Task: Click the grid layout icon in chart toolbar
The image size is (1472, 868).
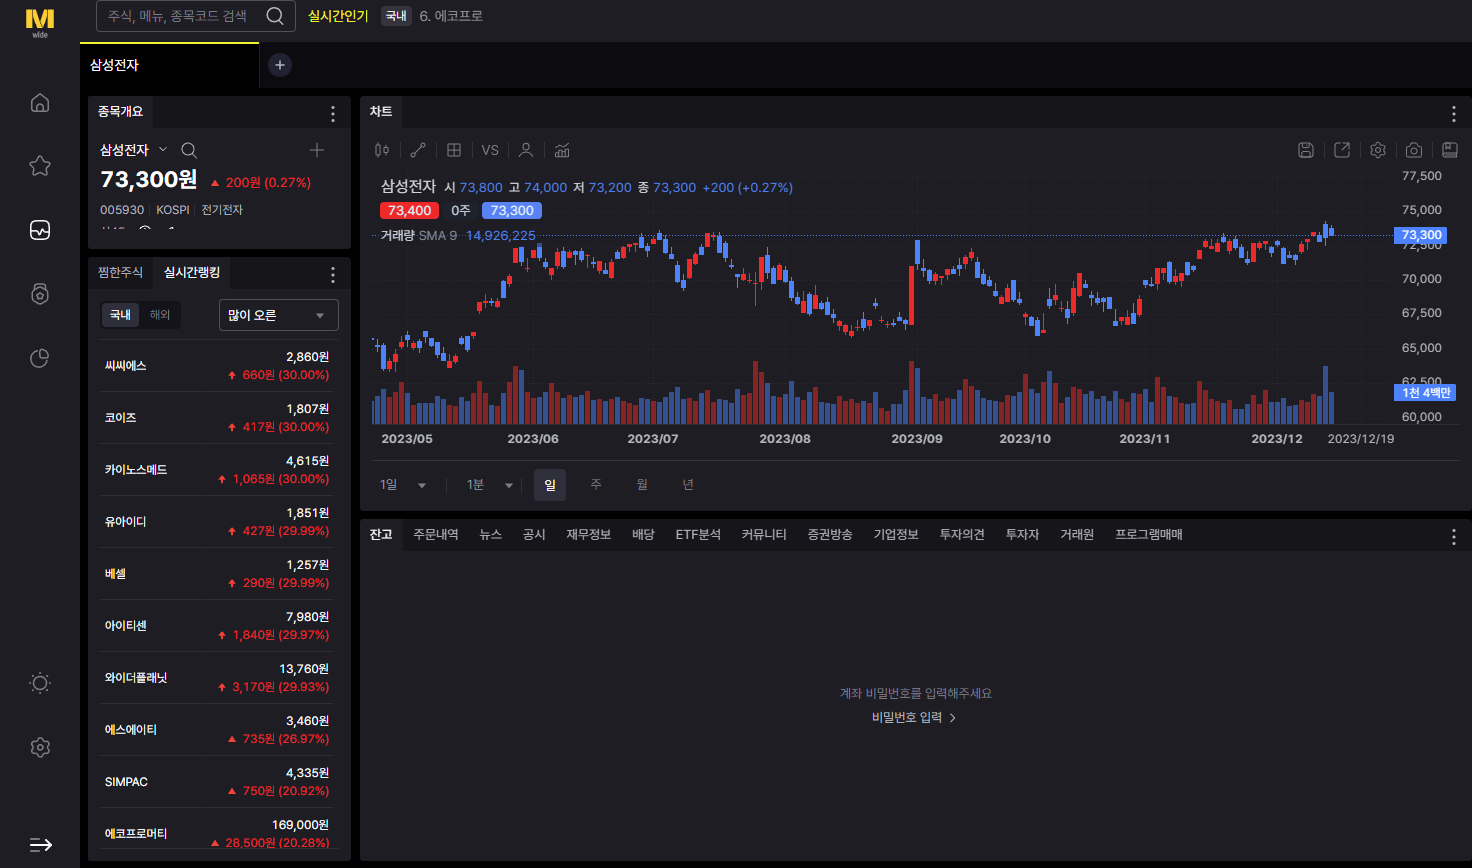Action: pyautogui.click(x=454, y=150)
